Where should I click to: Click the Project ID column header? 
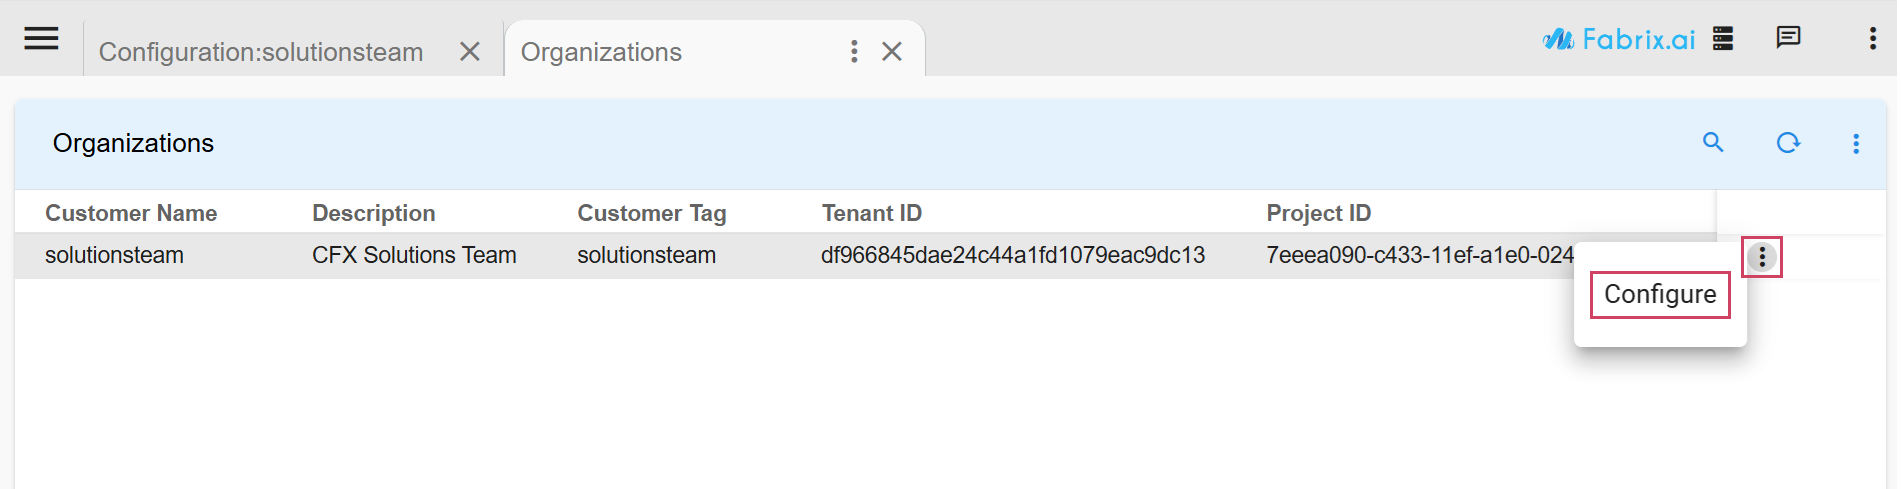tap(1318, 213)
